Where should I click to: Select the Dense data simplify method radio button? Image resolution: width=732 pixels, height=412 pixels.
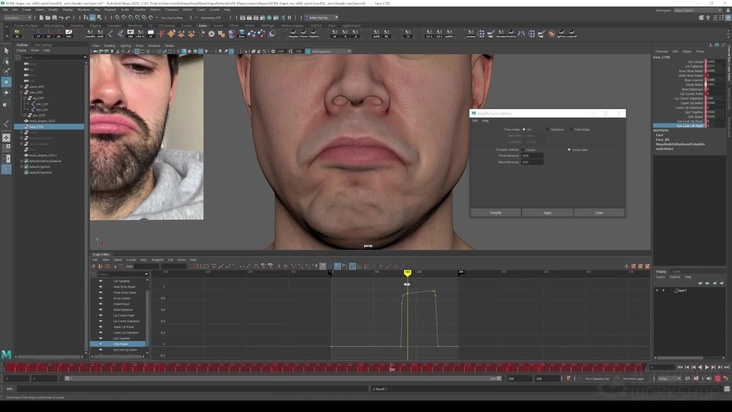tap(569, 150)
